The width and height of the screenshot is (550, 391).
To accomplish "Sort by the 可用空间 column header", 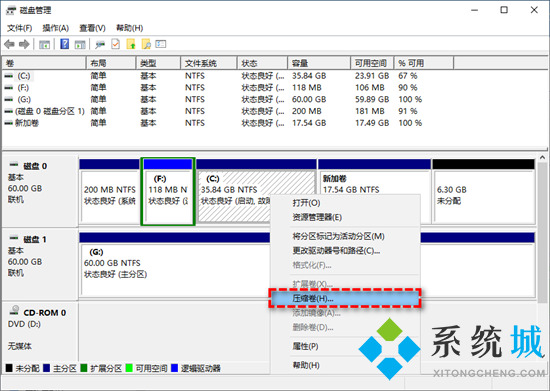I will pyautogui.click(x=372, y=63).
